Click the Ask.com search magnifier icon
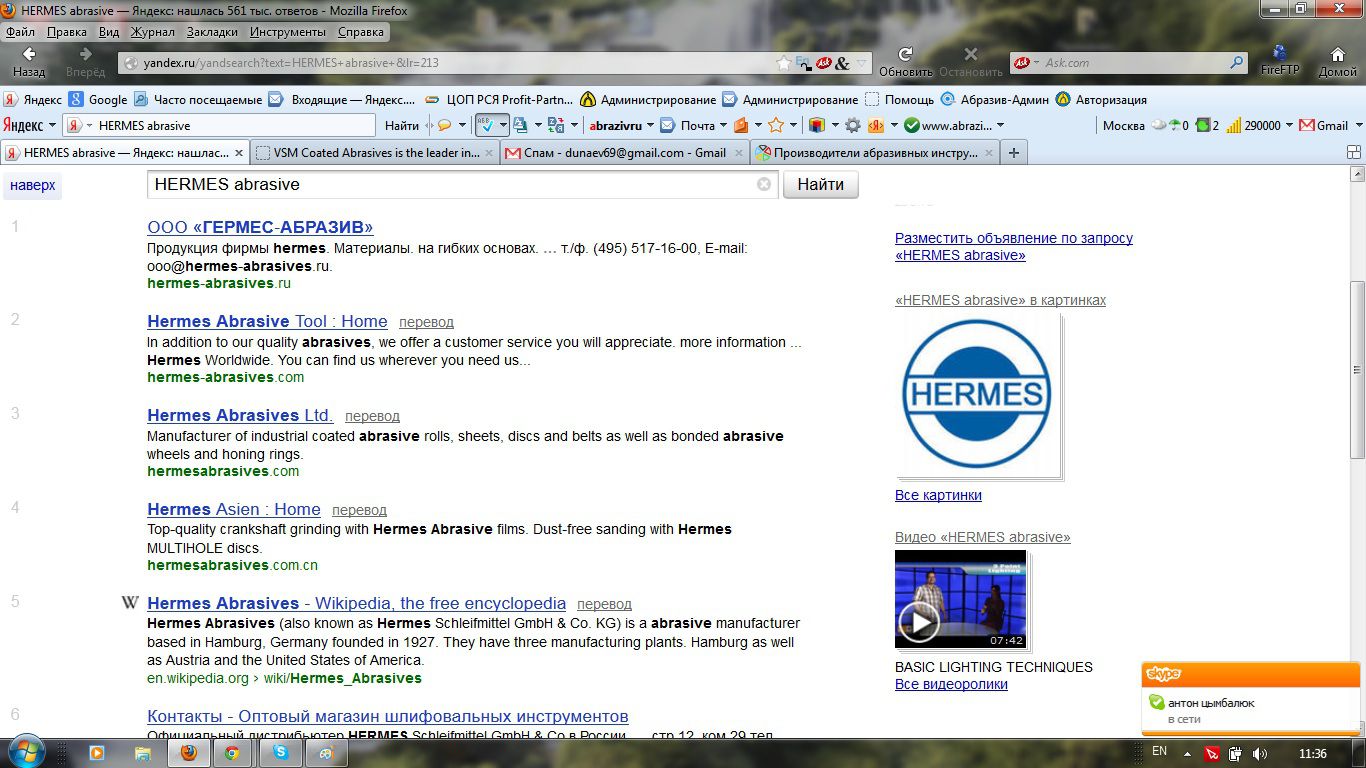Viewport: 1366px width, 768px height. click(x=1237, y=63)
